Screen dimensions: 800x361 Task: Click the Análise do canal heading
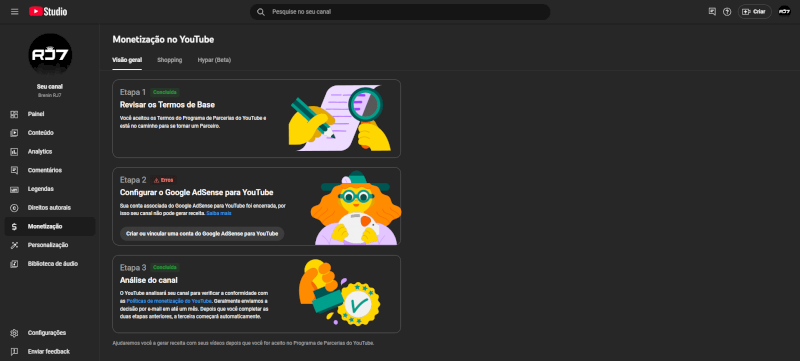[148, 280]
